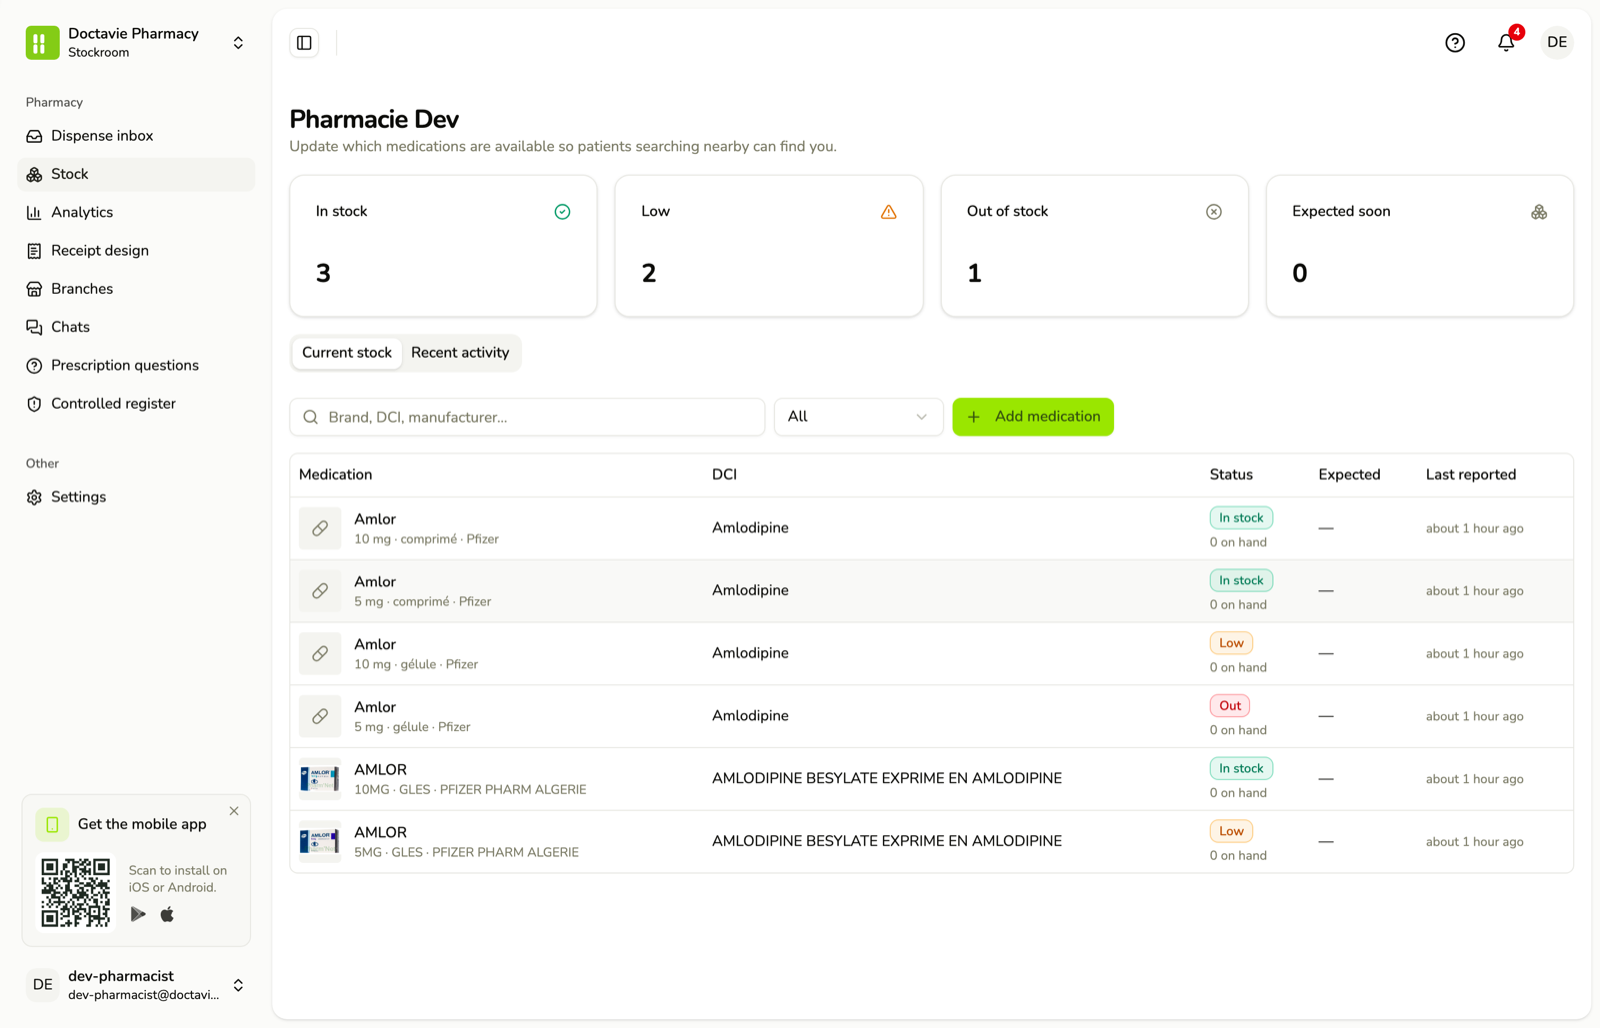Open AMLOR 5MG GLES product thumbnail
Image resolution: width=1600 pixels, height=1028 pixels.
coord(320,842)
